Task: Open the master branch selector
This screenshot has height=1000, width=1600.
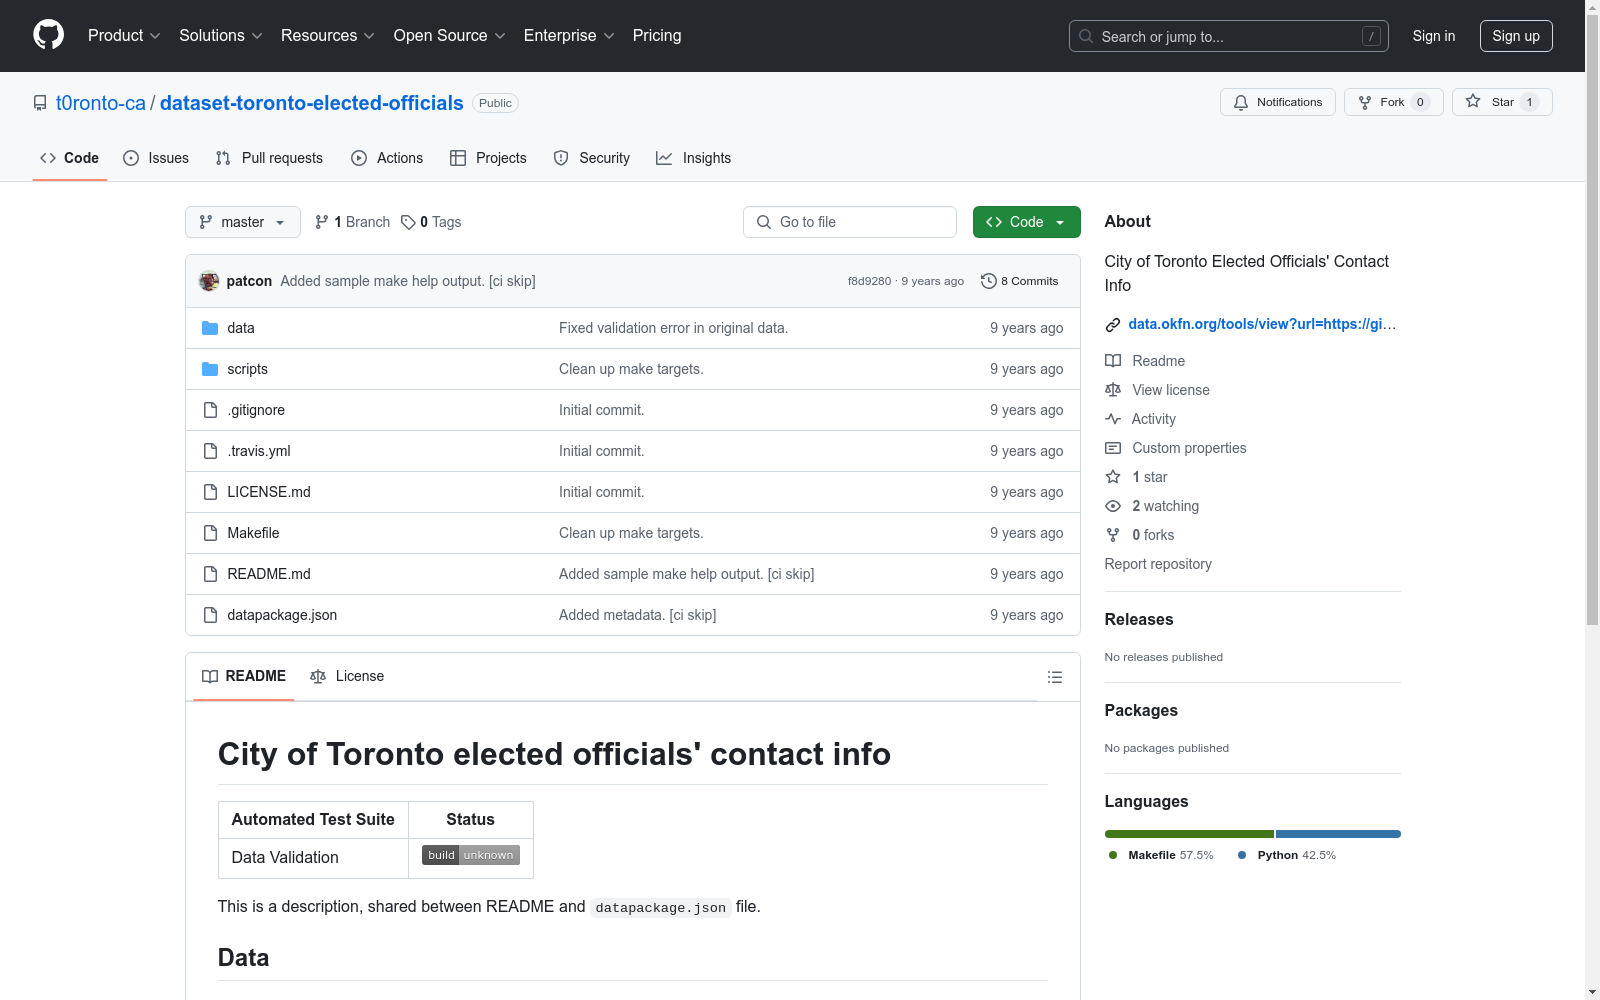Action: tap(243, 222)
